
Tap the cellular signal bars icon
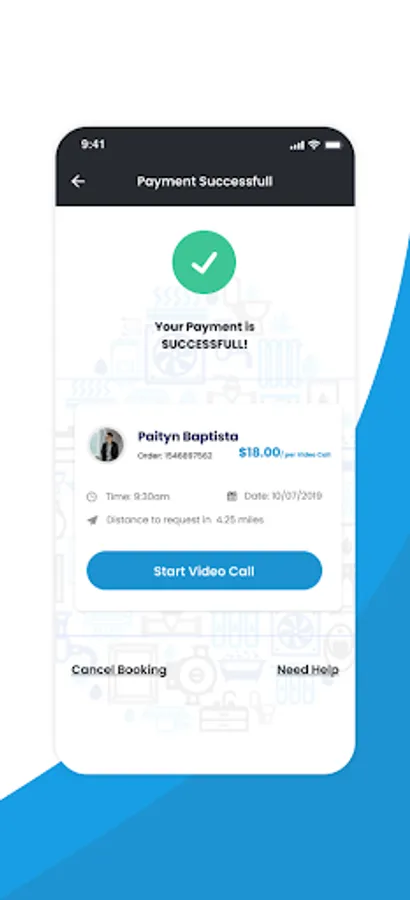point(297,146)
